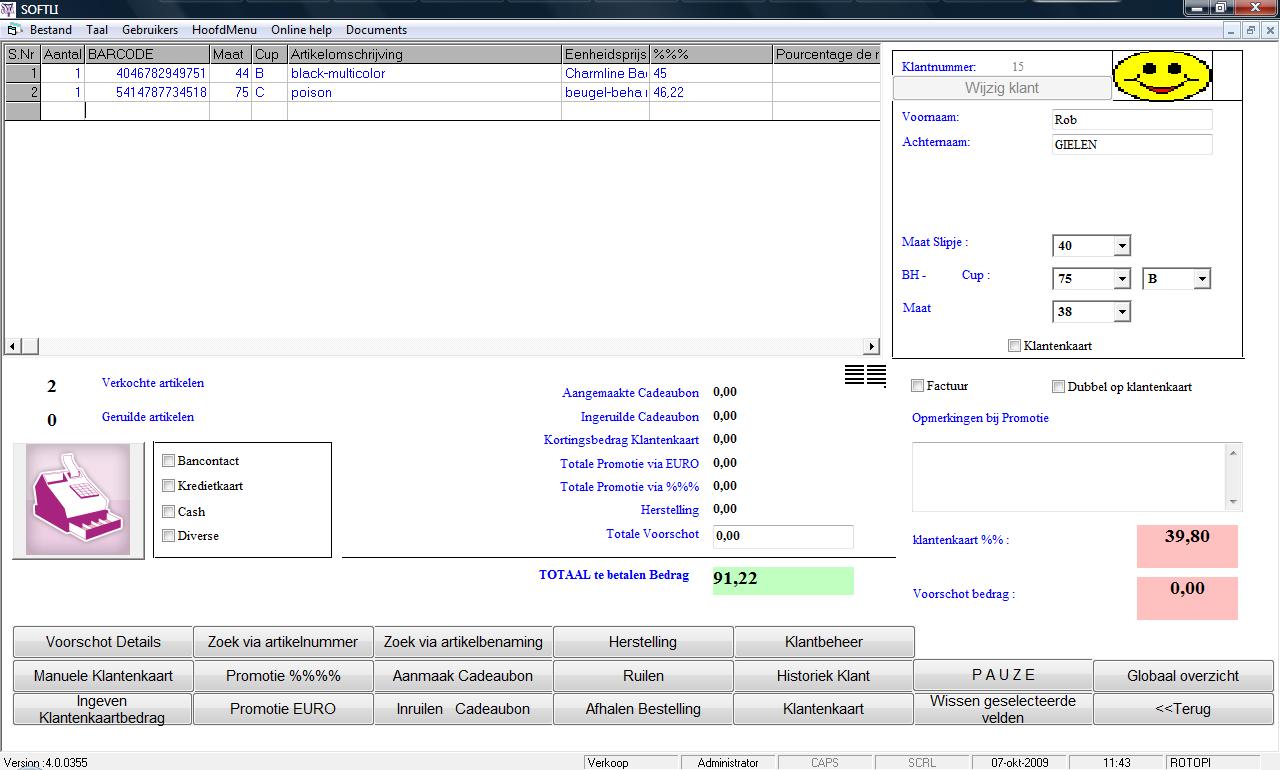The width and height of the screenshot is (1282, 770).
Task: Click the PAUZE button
Action: point(1004,675)
